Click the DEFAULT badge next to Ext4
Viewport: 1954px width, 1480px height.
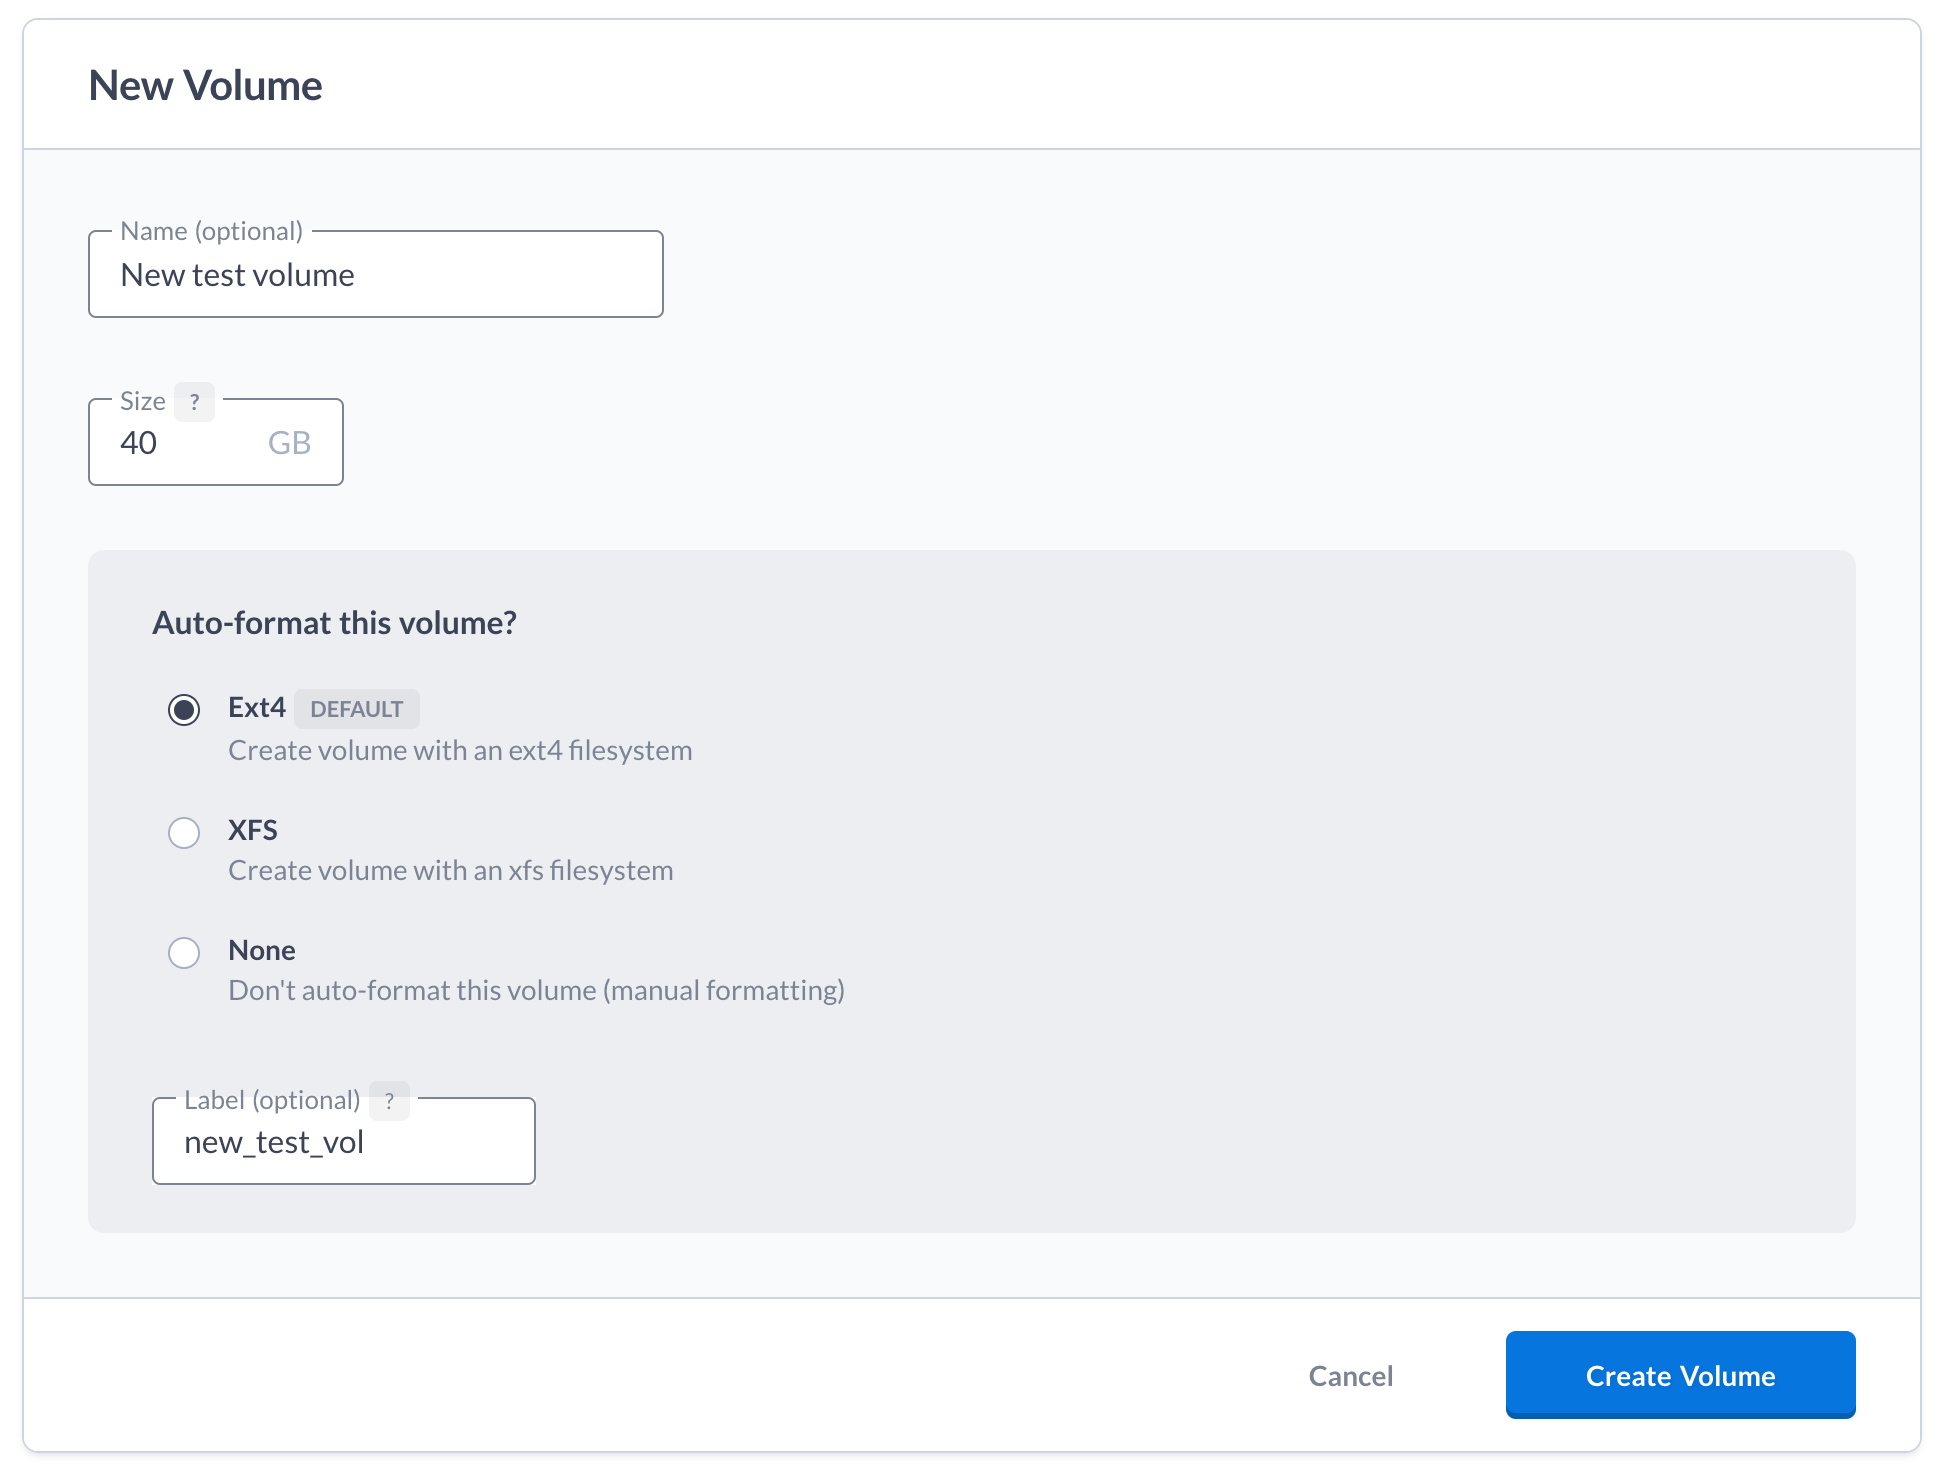pyautogui.click(x=357, y=709)
